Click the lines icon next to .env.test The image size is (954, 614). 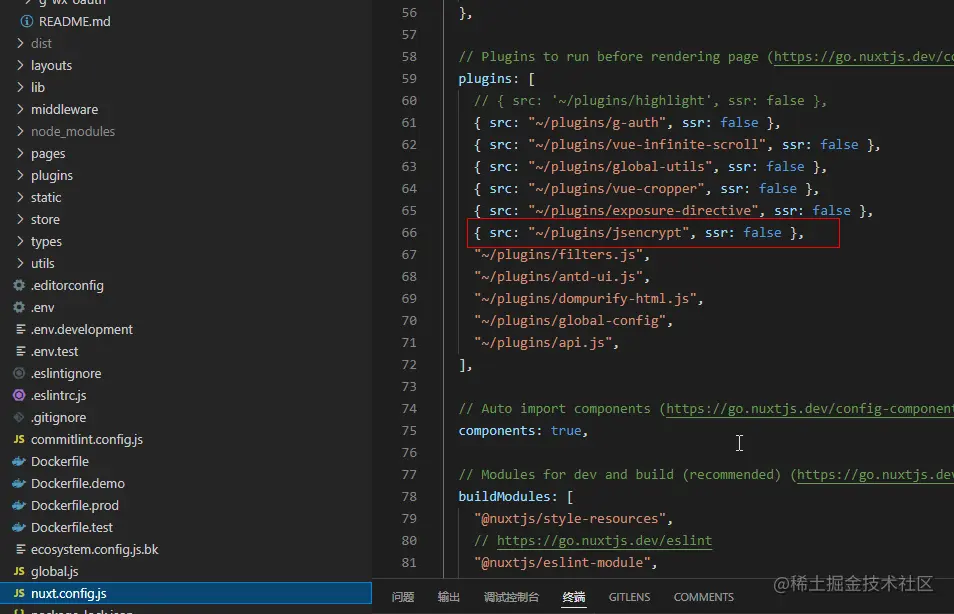(20, 351)
